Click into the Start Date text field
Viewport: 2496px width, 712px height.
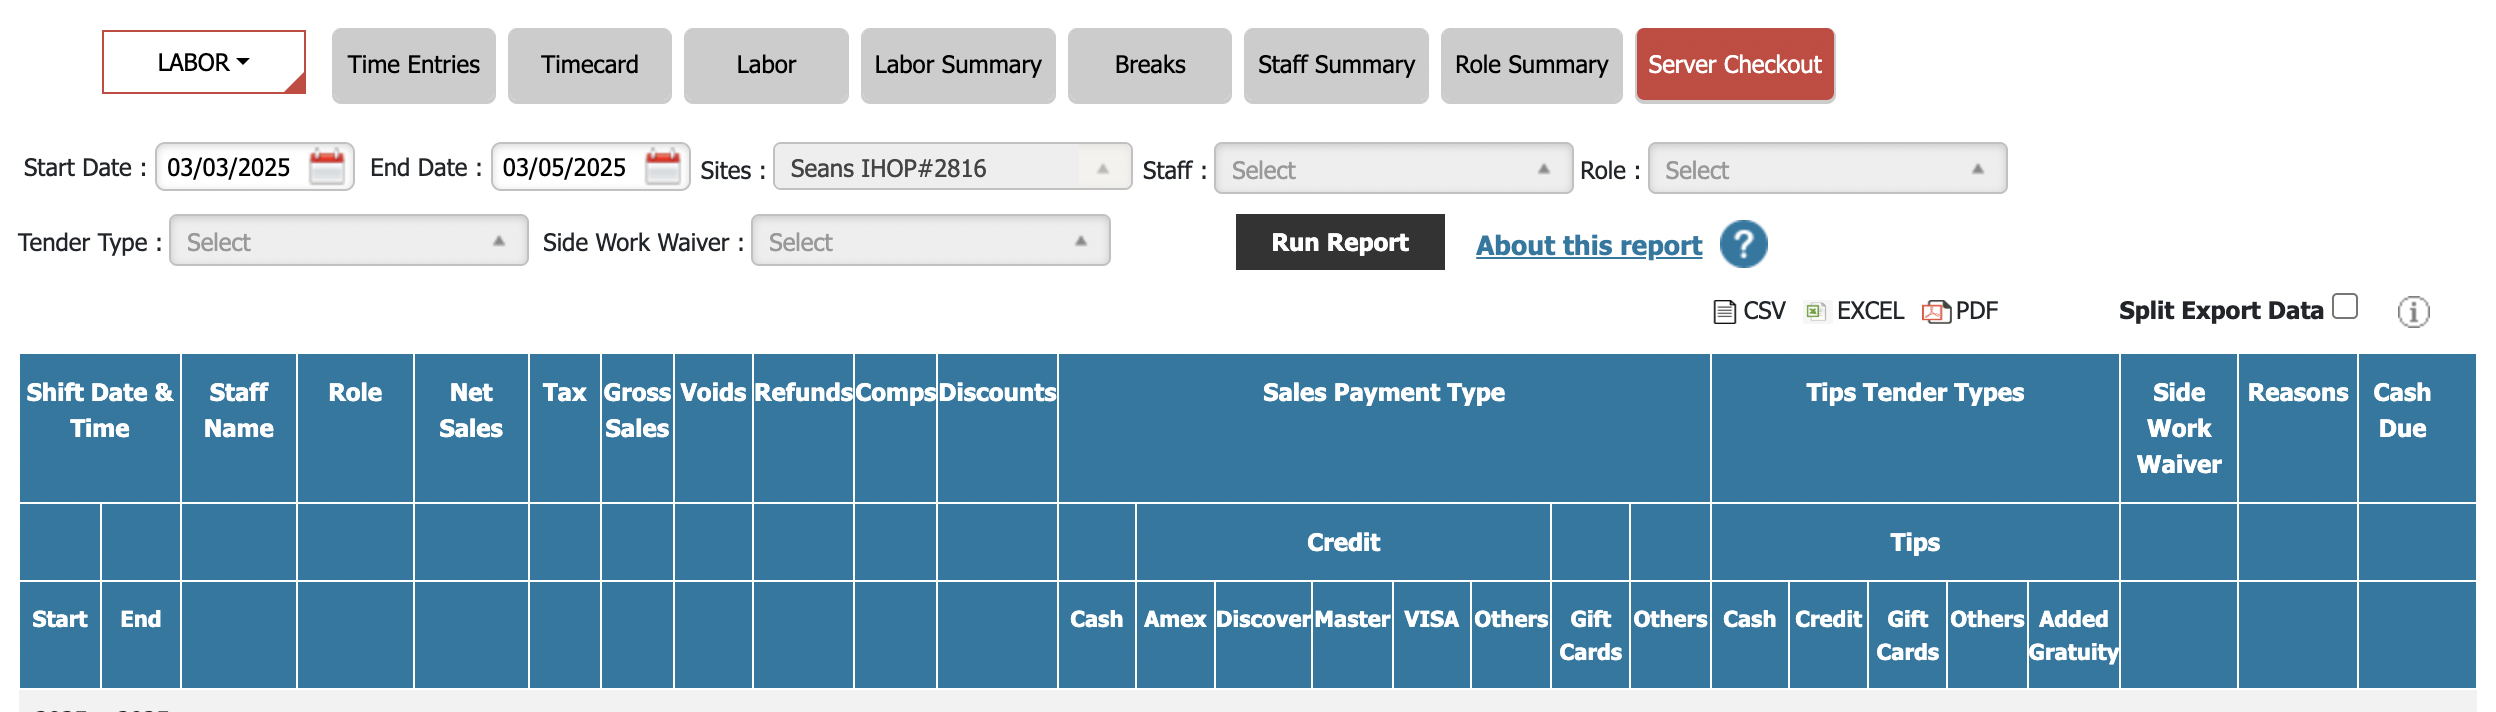click(x=230, y=167)
